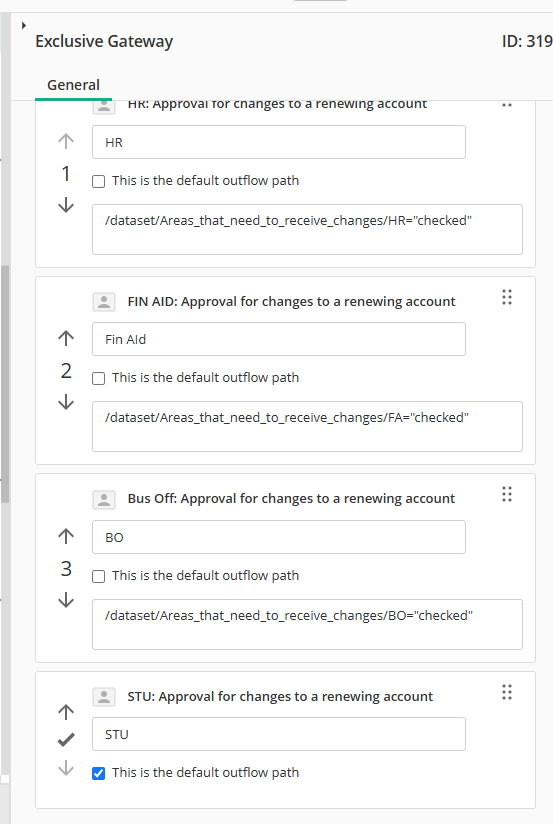Viewport: 553px width, 824px height.
Task: Switch to the General tab
Action: pyautogui.click(x=74, y=85)
